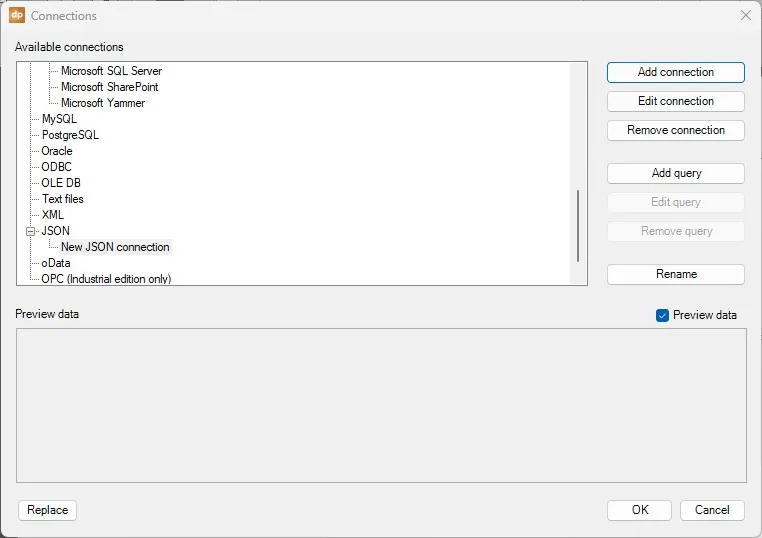Select OLE DB connection type
Viewport: 762px width, 538px height.
pos(61,183)
